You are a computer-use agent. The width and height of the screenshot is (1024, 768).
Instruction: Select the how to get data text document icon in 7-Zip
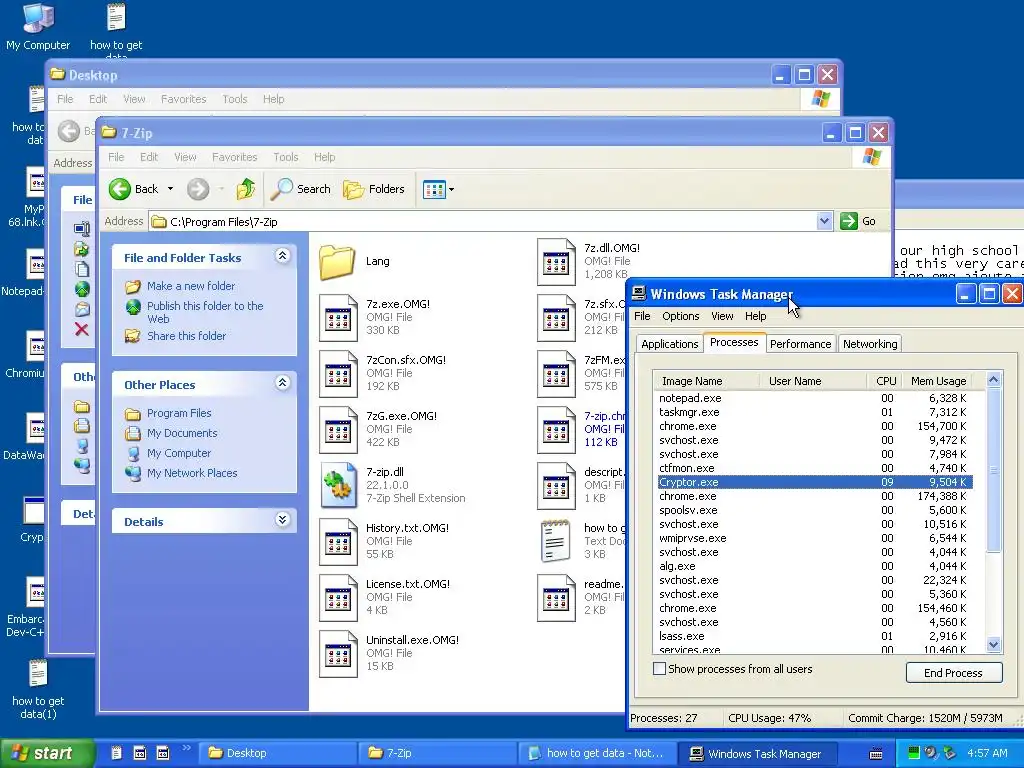556,541
